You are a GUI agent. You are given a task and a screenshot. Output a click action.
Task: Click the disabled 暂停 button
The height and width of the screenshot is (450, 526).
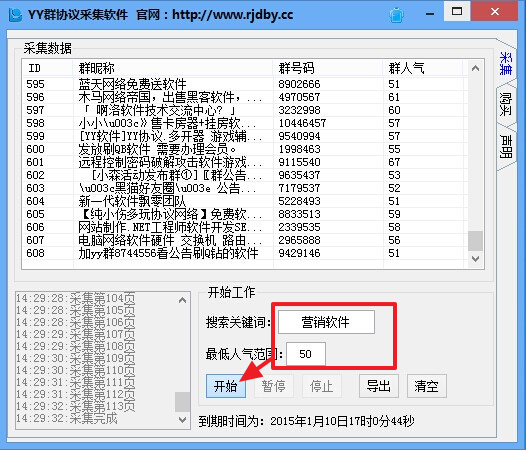tap(273, 386)
